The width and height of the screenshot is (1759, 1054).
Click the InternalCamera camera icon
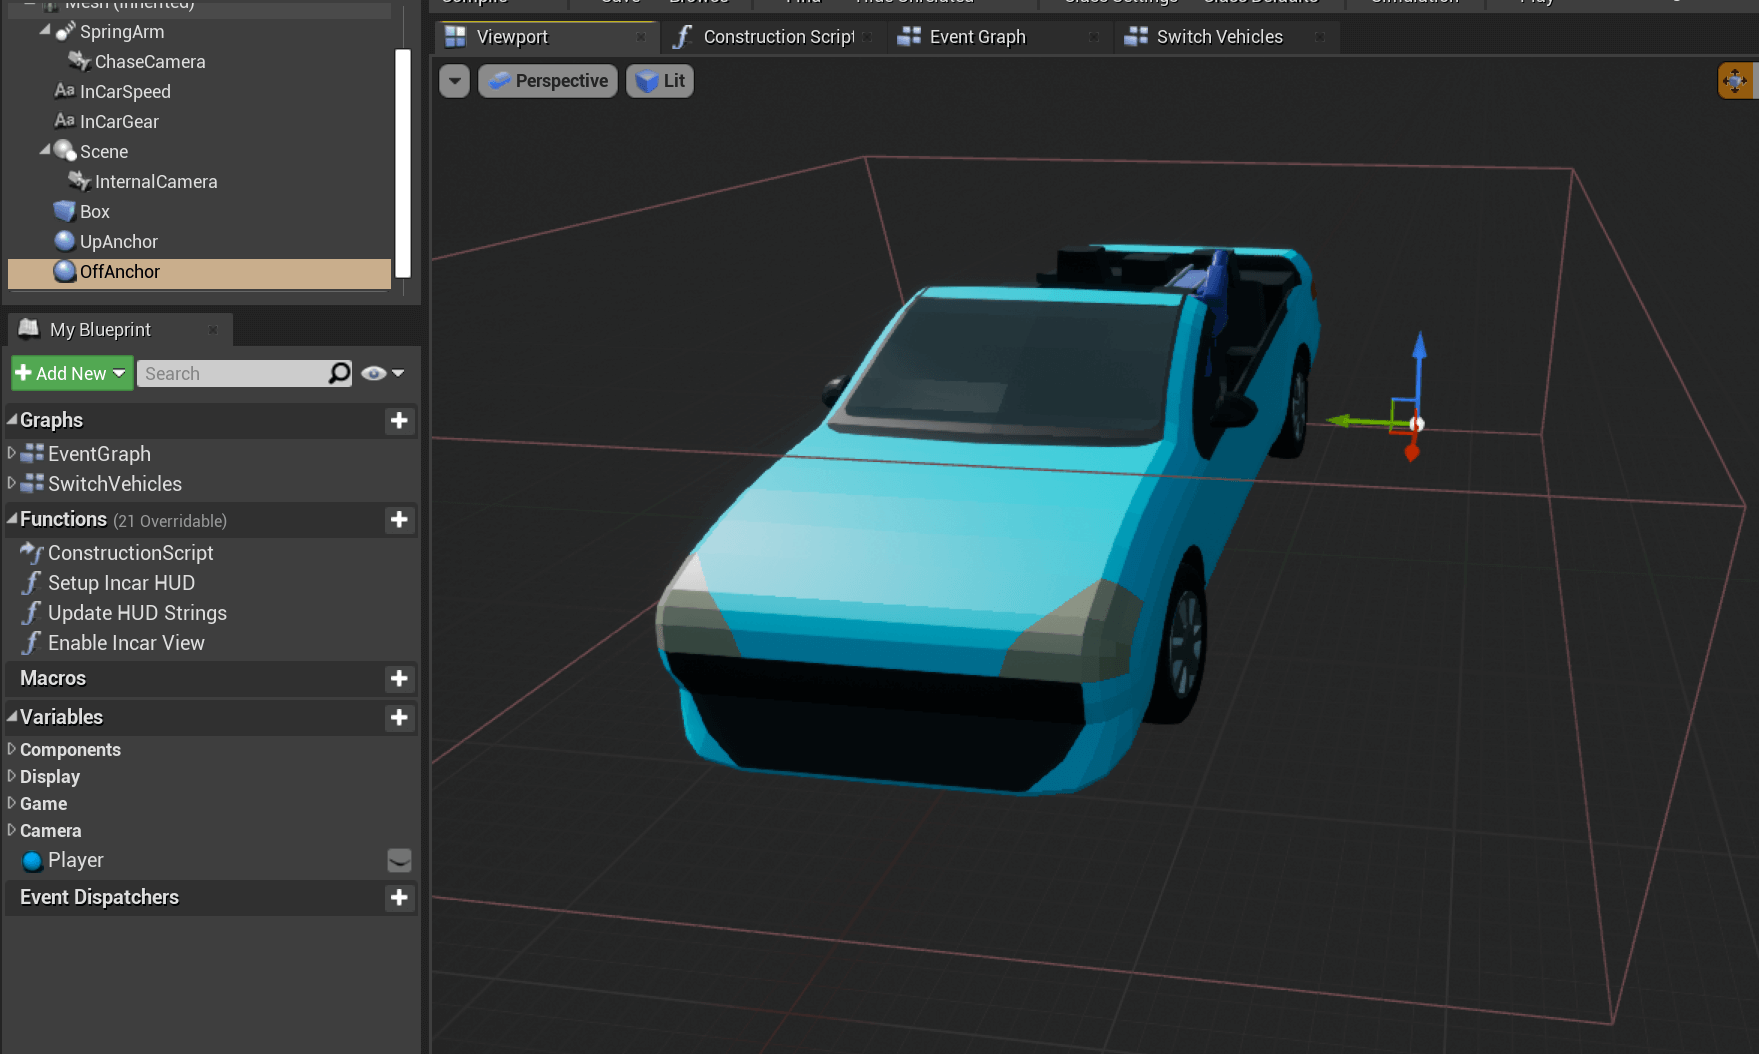pos(80,181)
